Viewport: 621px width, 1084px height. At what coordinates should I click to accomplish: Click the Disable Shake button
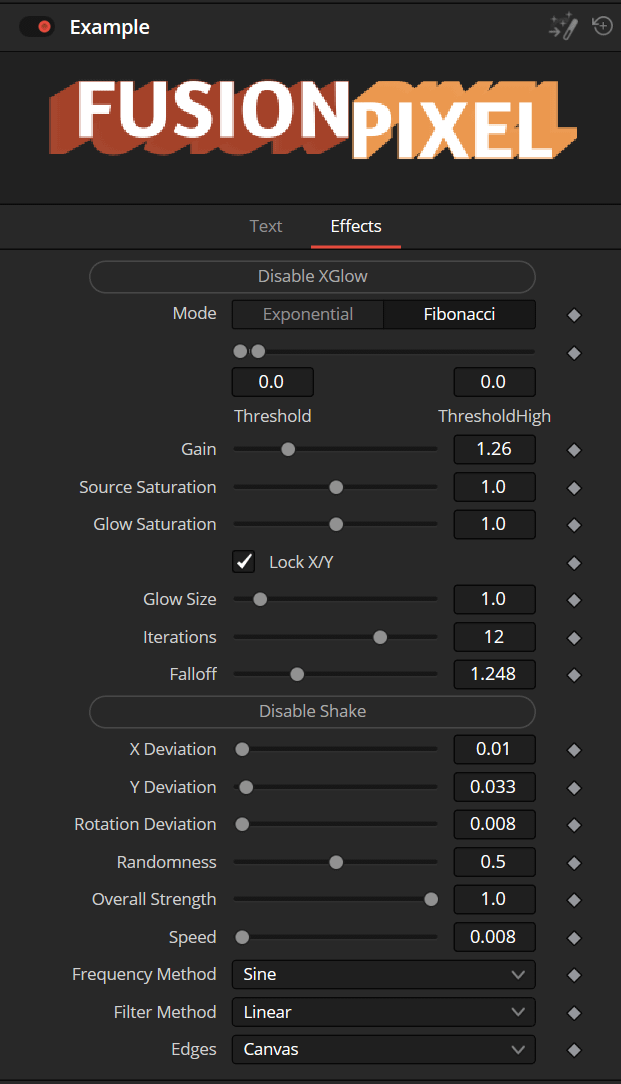[313, 711]
